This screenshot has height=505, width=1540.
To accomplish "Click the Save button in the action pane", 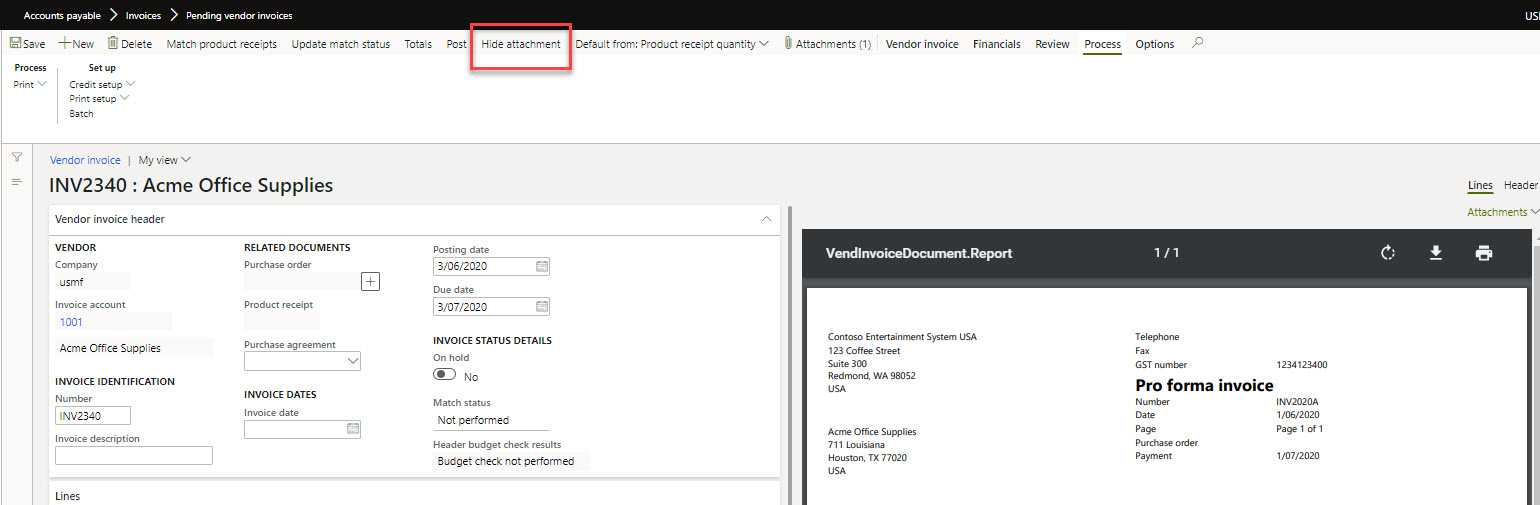I will 28,44.
